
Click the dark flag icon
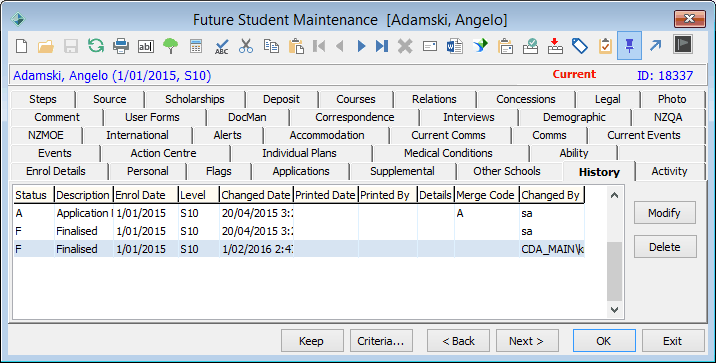(x=683, y=44)
